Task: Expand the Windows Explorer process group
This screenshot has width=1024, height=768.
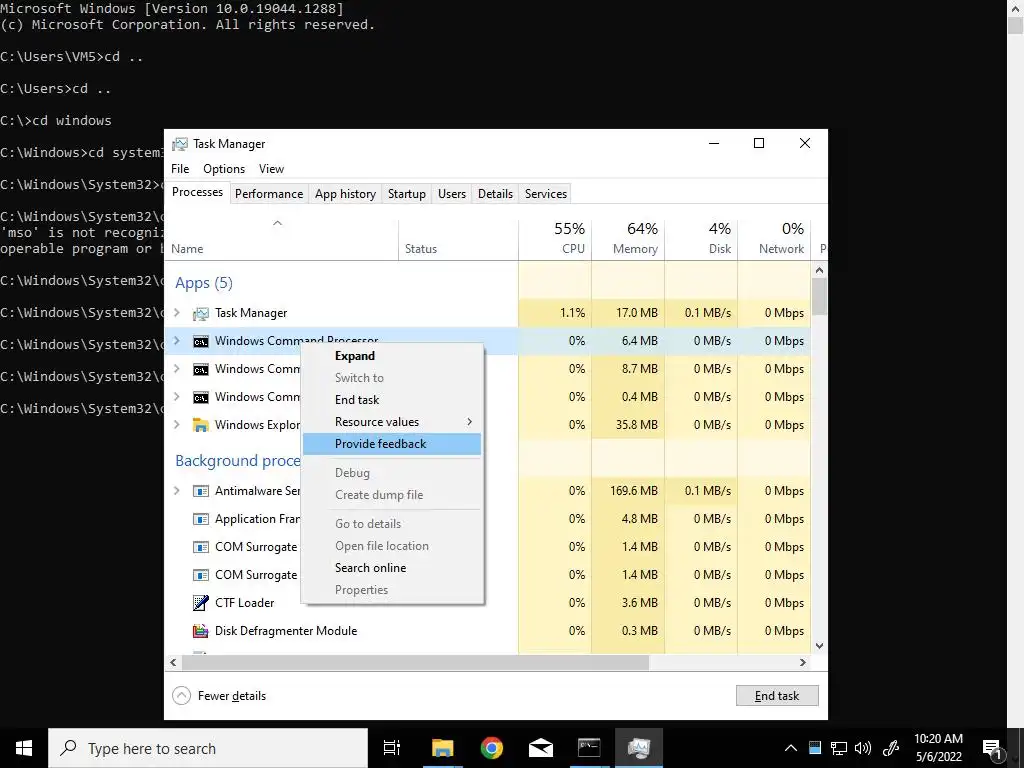Action: 176,424
